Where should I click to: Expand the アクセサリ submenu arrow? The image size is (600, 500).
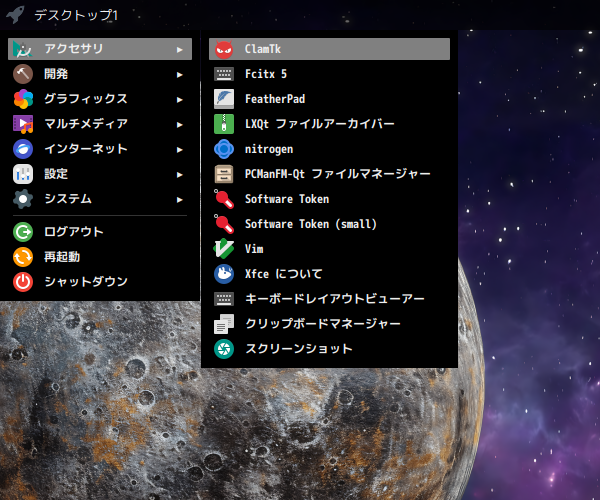[179, 49]
